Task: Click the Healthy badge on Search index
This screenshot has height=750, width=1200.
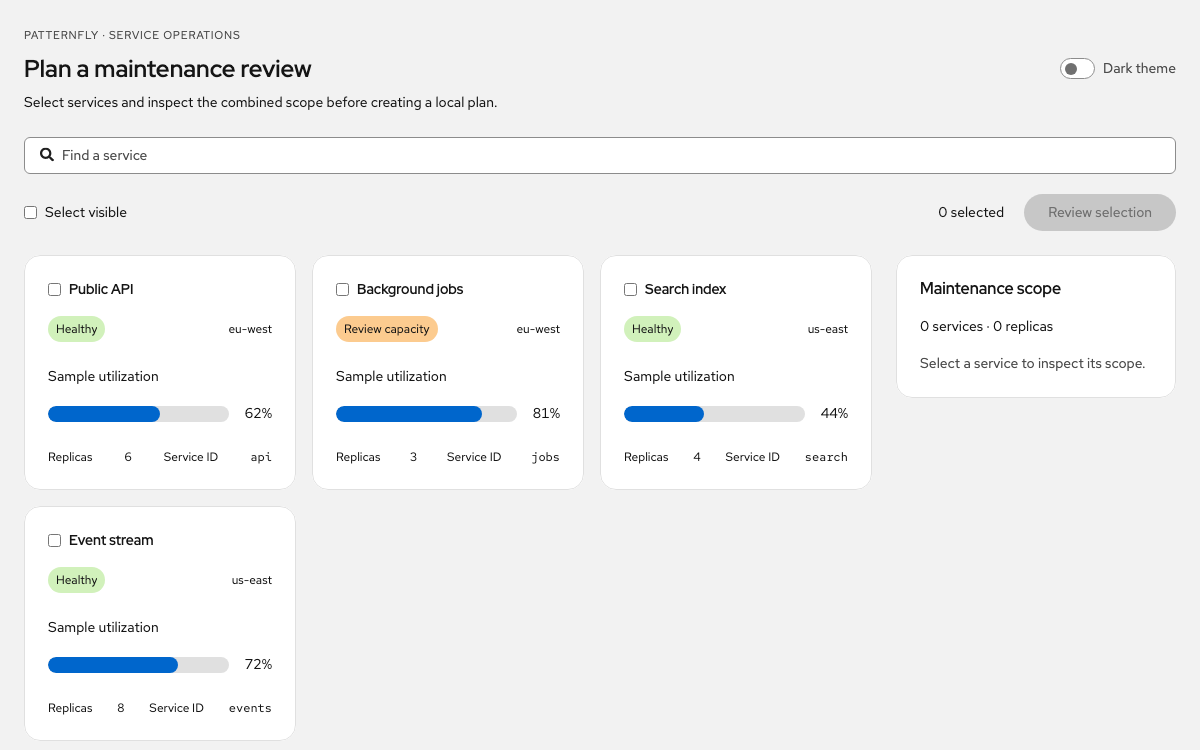Action: (652, 329)
